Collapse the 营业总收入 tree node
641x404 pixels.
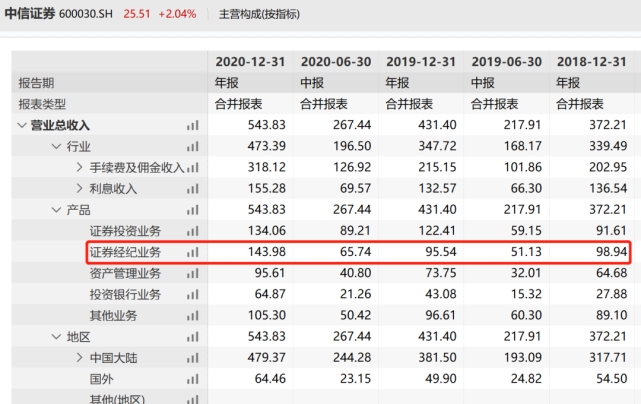click(x=22, y=125)
